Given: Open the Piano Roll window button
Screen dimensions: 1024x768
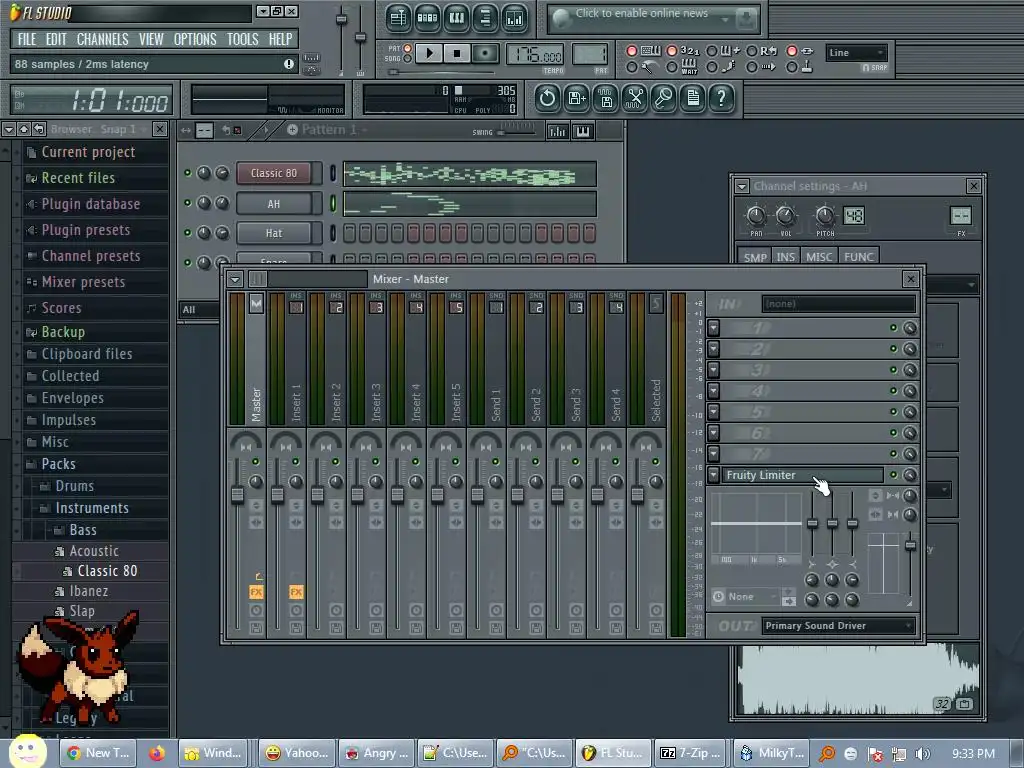Looking at the screenshot, I should click(456, 18).
